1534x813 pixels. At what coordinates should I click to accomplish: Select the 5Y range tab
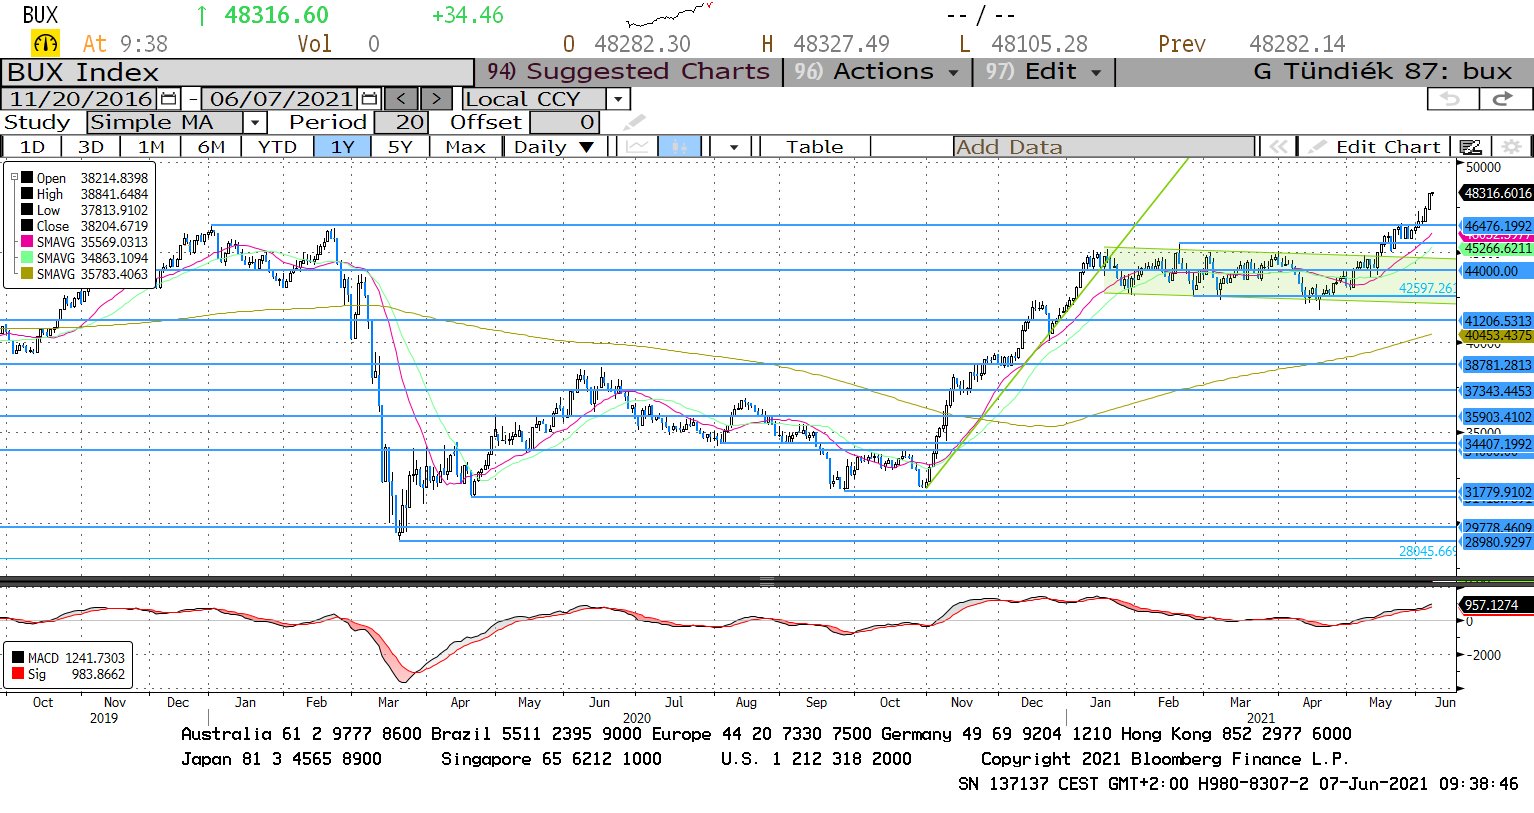(400, 147)
